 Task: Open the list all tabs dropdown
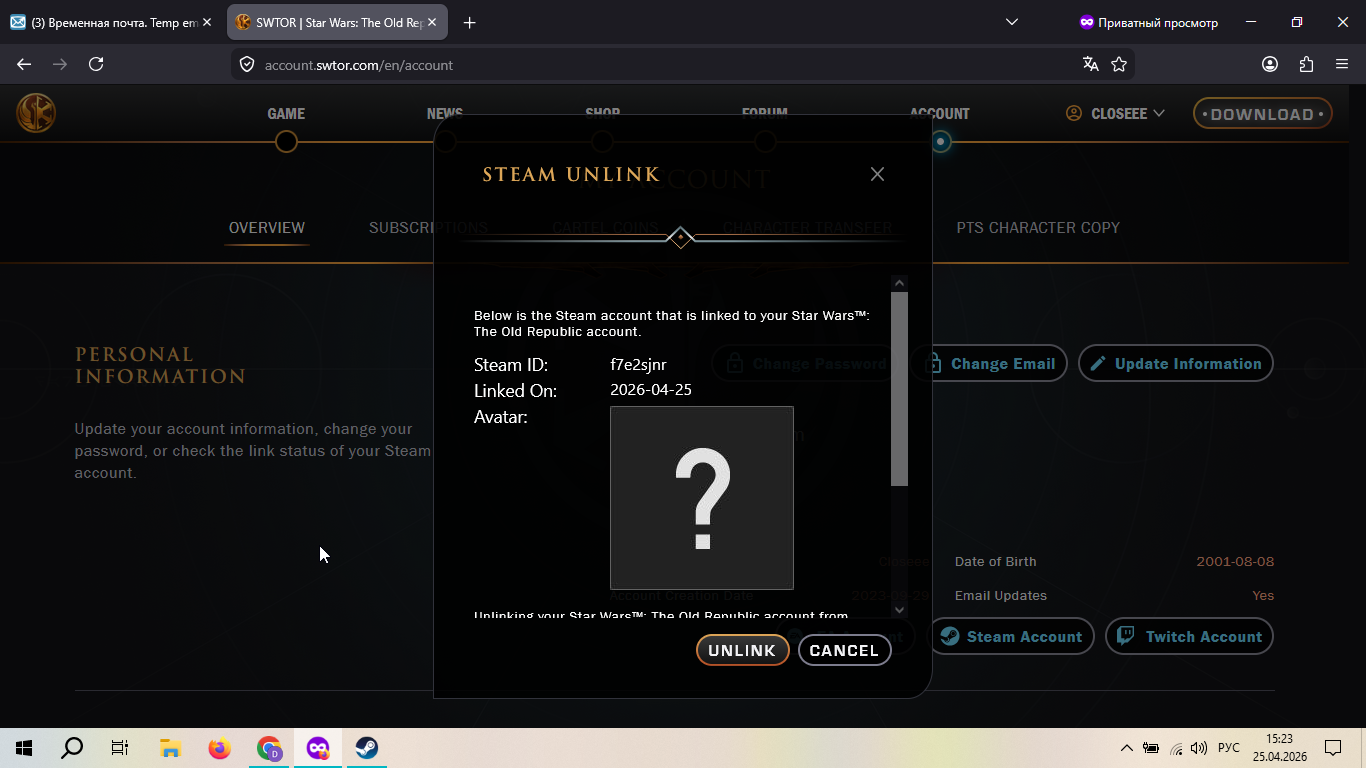pyautogui.click(x=1012, y=22)
